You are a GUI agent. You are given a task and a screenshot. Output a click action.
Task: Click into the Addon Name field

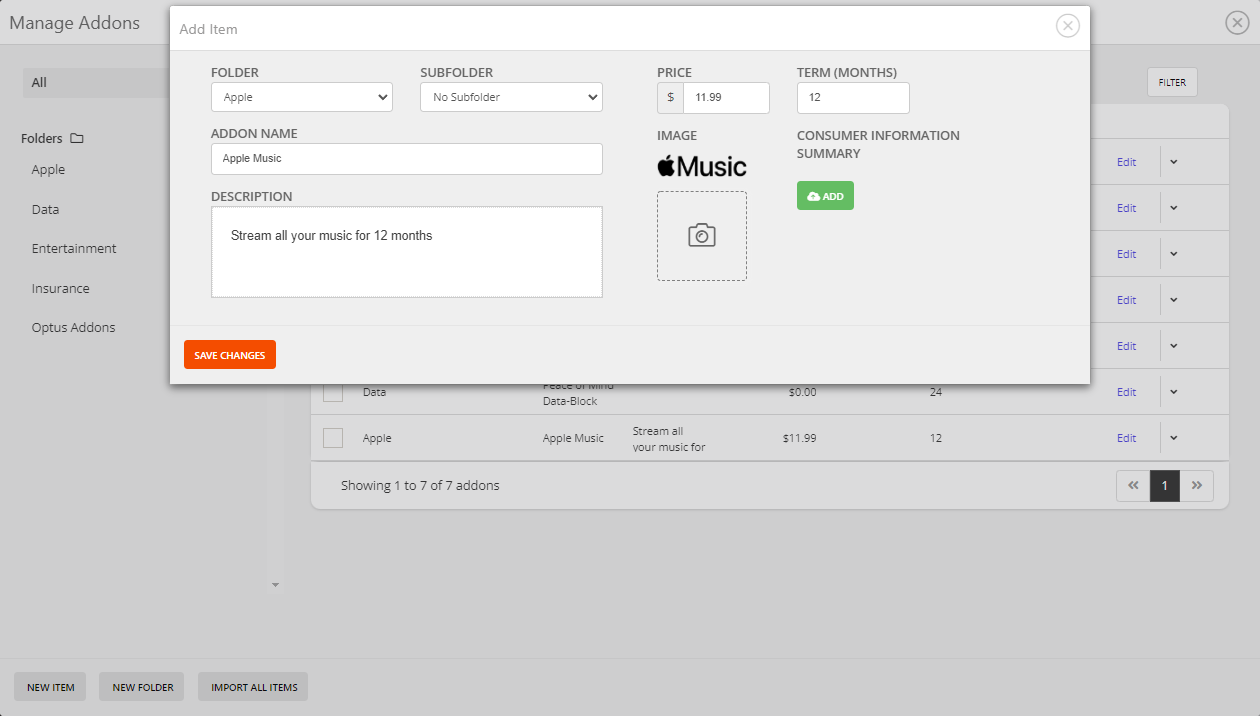406,159
